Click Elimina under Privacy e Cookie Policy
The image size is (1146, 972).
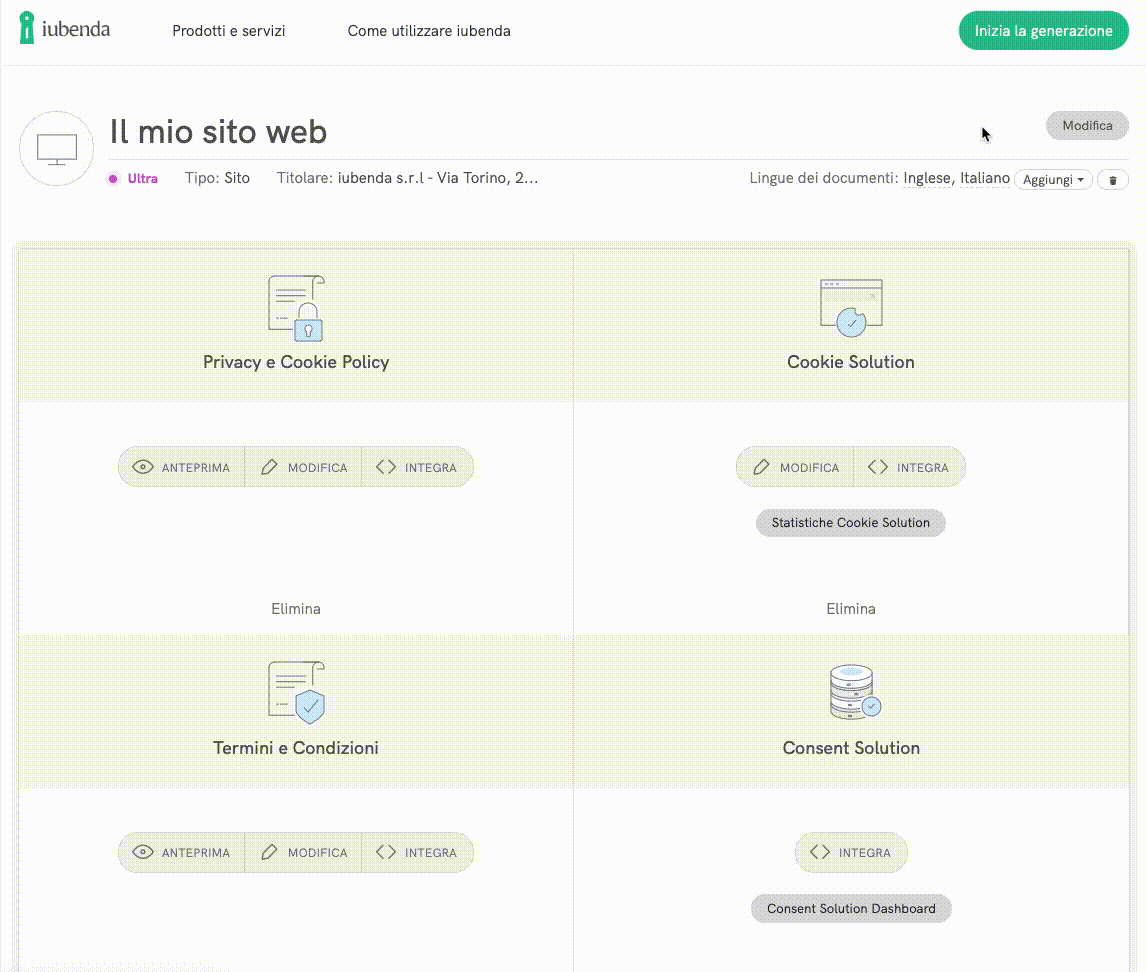click(x=296, y=608)
